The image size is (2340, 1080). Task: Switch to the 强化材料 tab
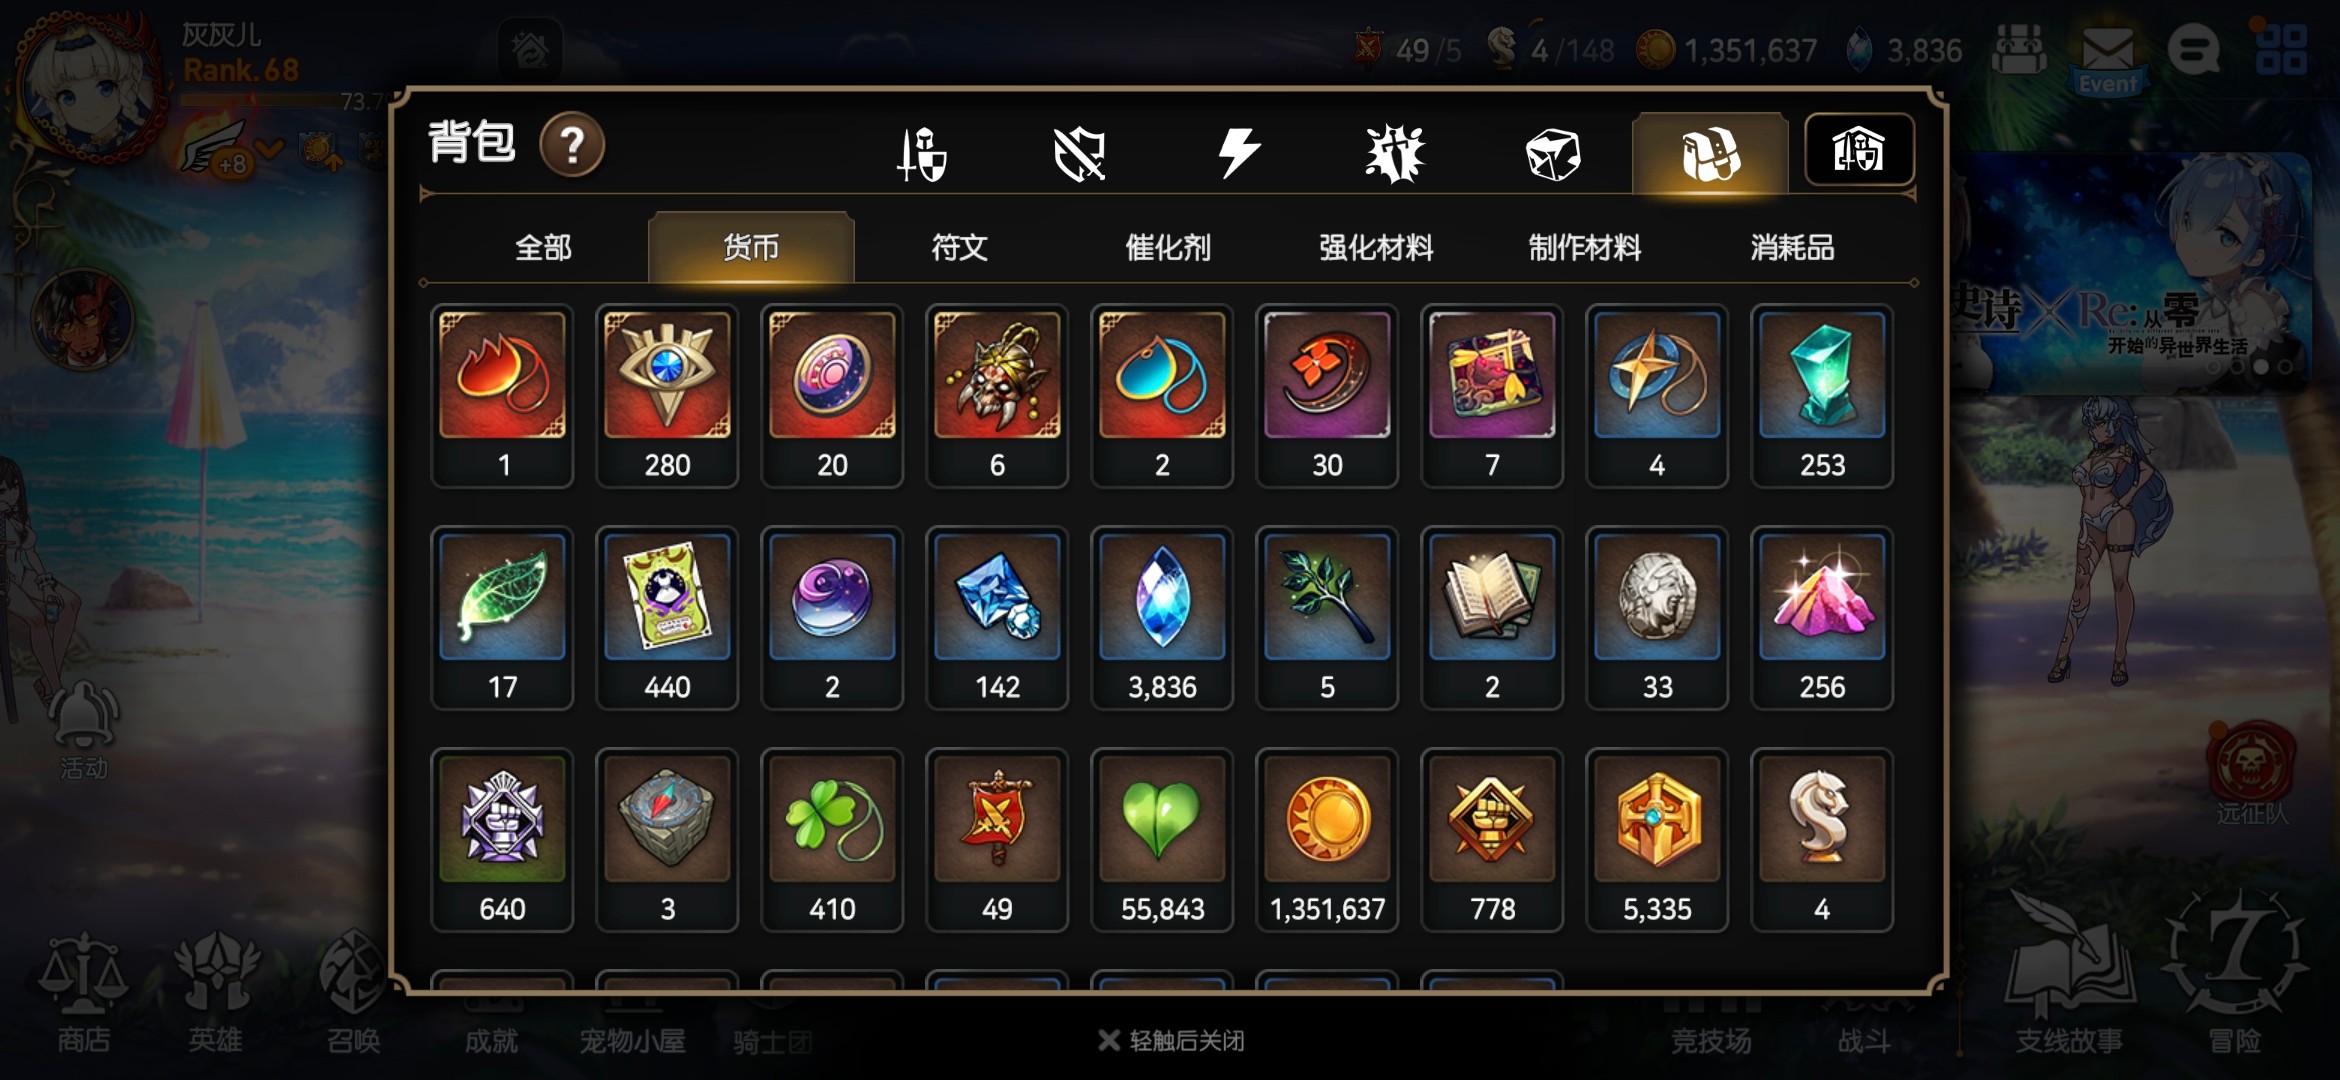(1376, 247)
